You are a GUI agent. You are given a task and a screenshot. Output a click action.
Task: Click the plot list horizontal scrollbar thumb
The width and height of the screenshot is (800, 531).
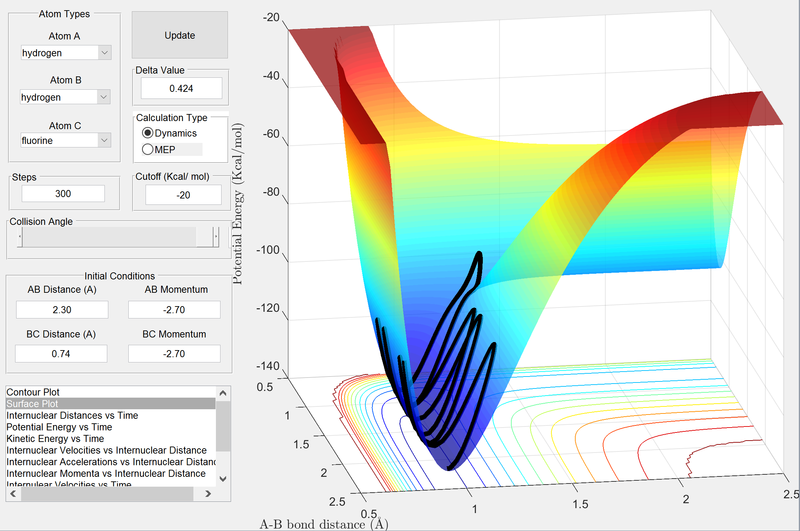coord(107,494)
